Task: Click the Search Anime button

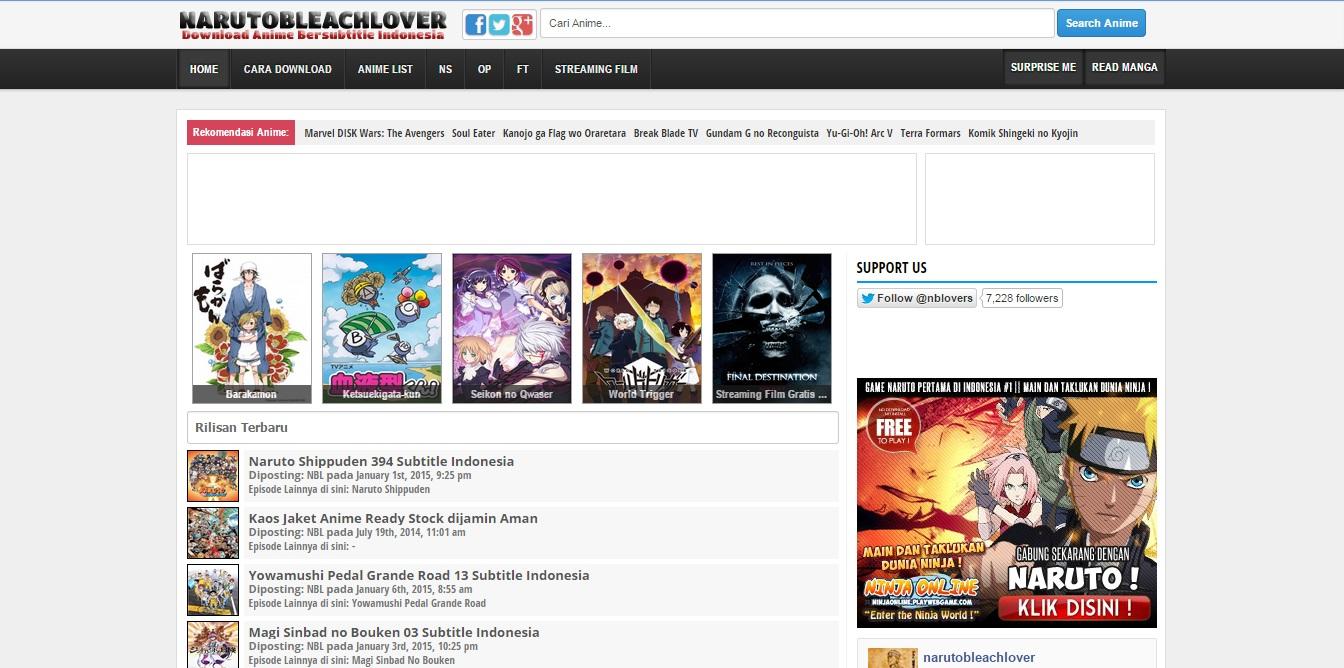Action: point(1102,23)
